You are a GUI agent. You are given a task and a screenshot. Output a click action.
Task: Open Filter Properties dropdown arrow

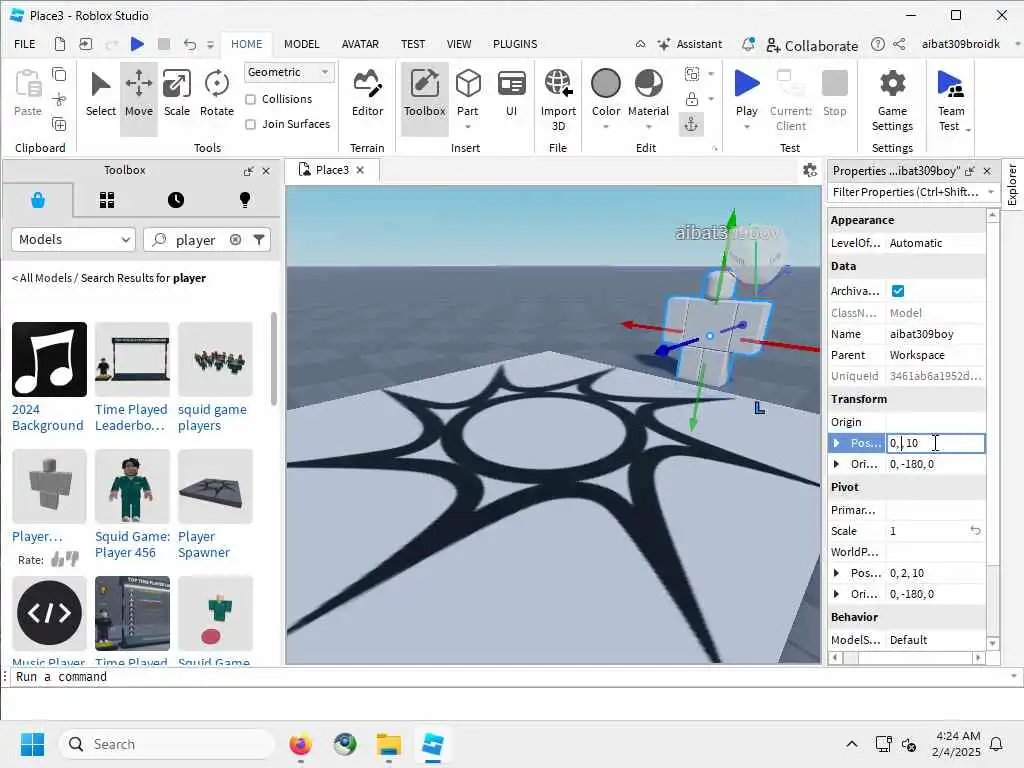pos(991,192)
